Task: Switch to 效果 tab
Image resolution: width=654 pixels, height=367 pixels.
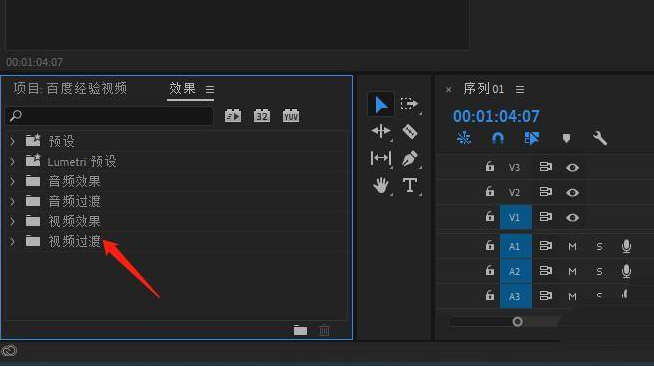Action: (x=182, y=88)
